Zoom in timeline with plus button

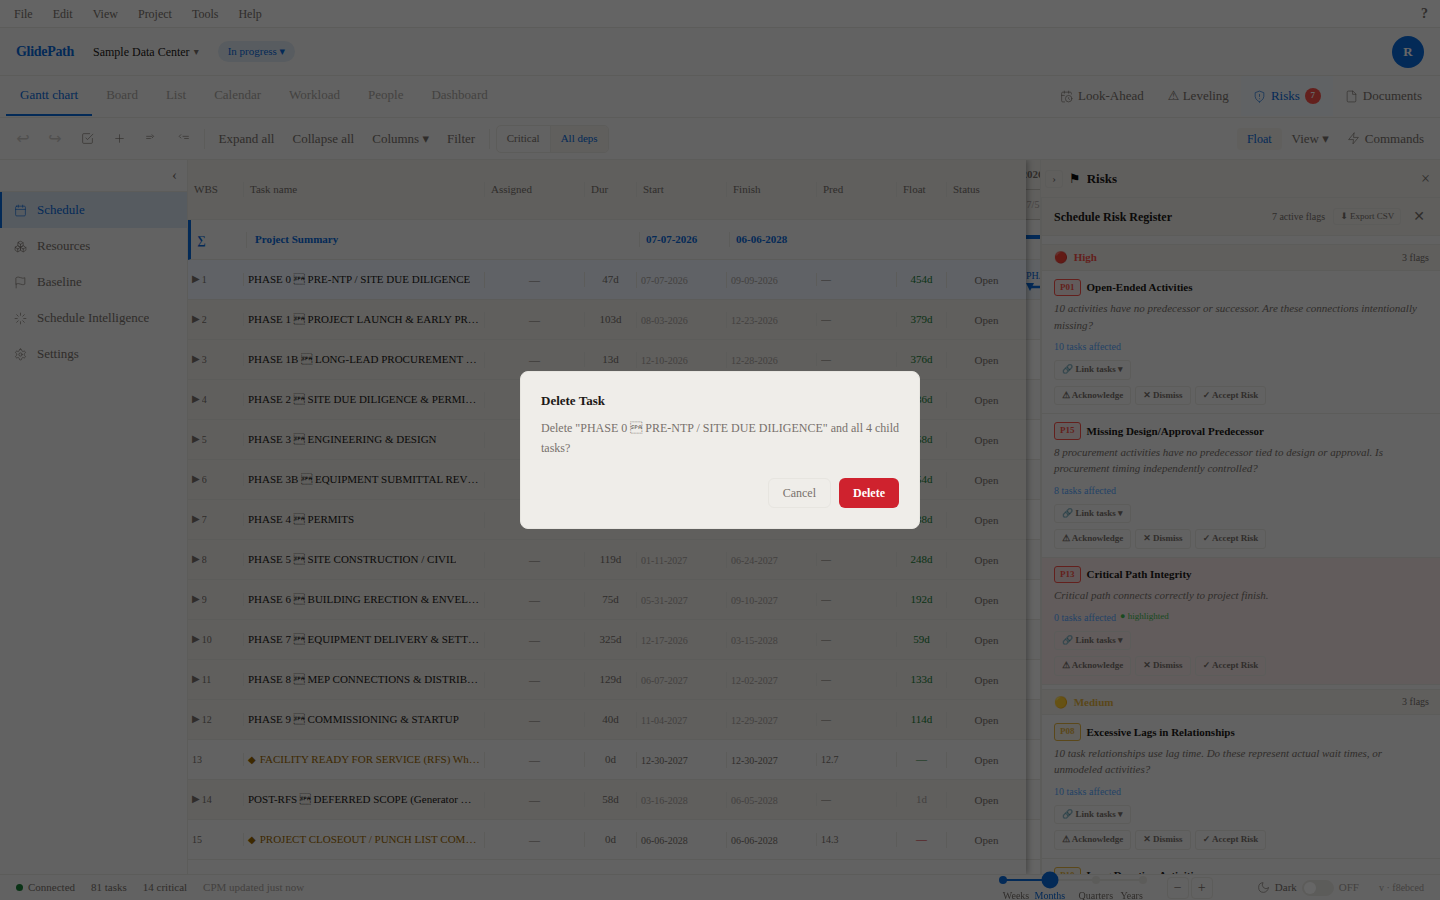1201,887
